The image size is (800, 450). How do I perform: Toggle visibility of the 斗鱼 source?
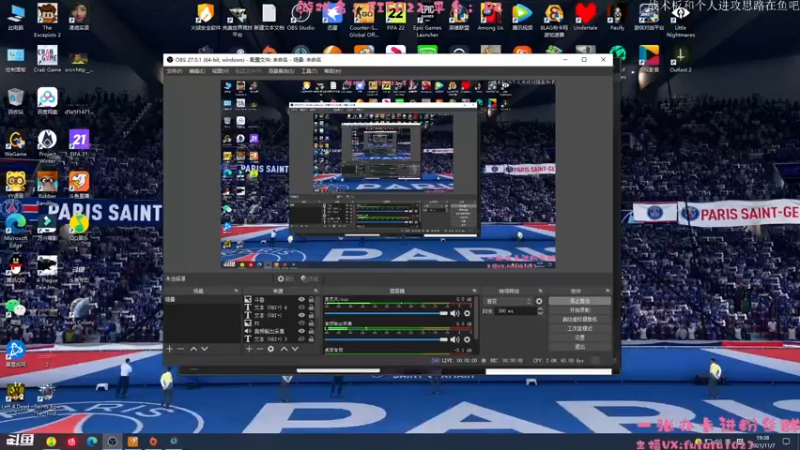[x=302, y=299]
